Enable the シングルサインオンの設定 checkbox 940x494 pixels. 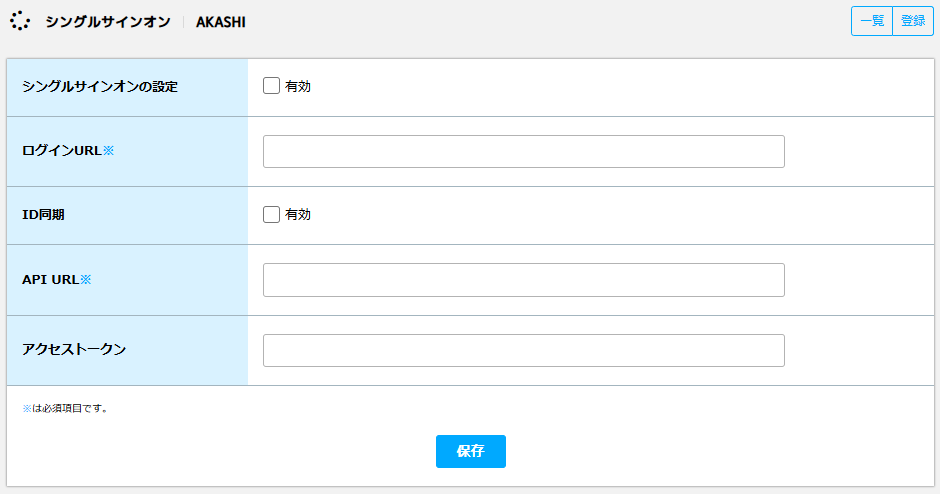point(271,86)
